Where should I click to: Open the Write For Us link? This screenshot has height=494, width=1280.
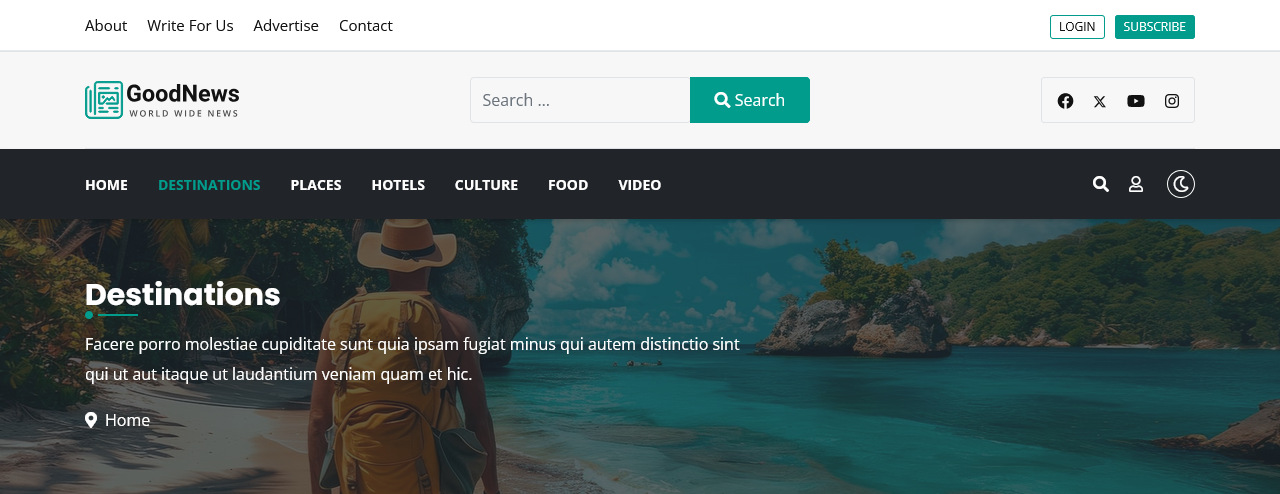(190, 26)
